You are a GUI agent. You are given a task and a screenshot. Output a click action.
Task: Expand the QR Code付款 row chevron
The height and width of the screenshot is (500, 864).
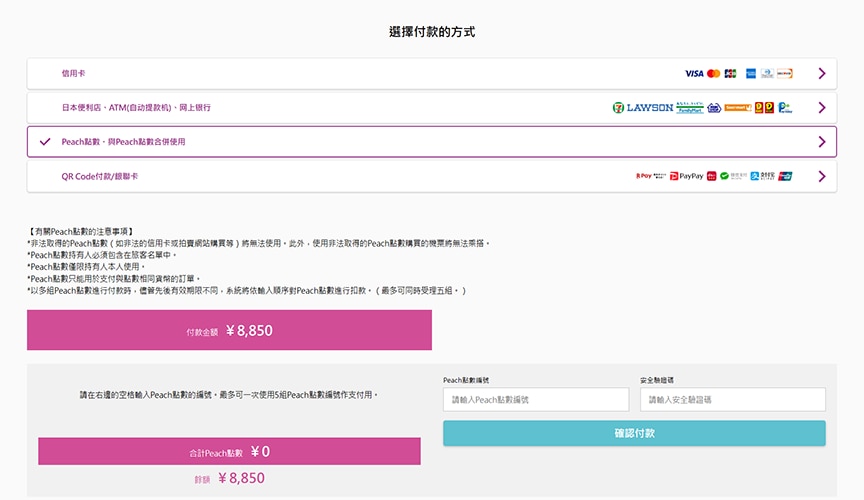click(x=822, y=176)
